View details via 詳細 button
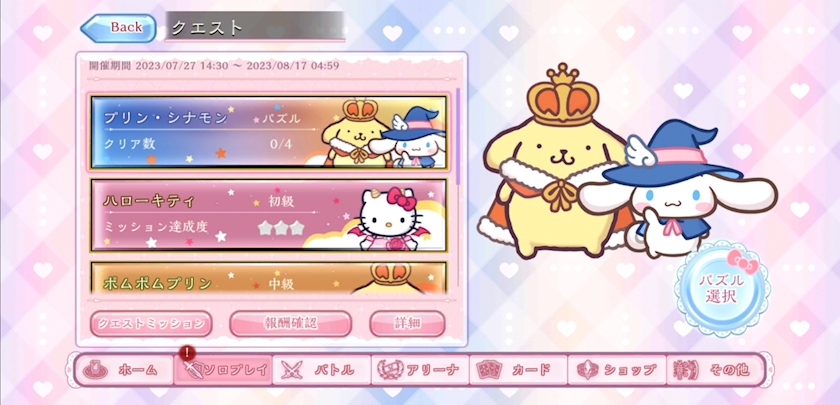The width and height of the screenshot is (840, 405). coord(407,324)
